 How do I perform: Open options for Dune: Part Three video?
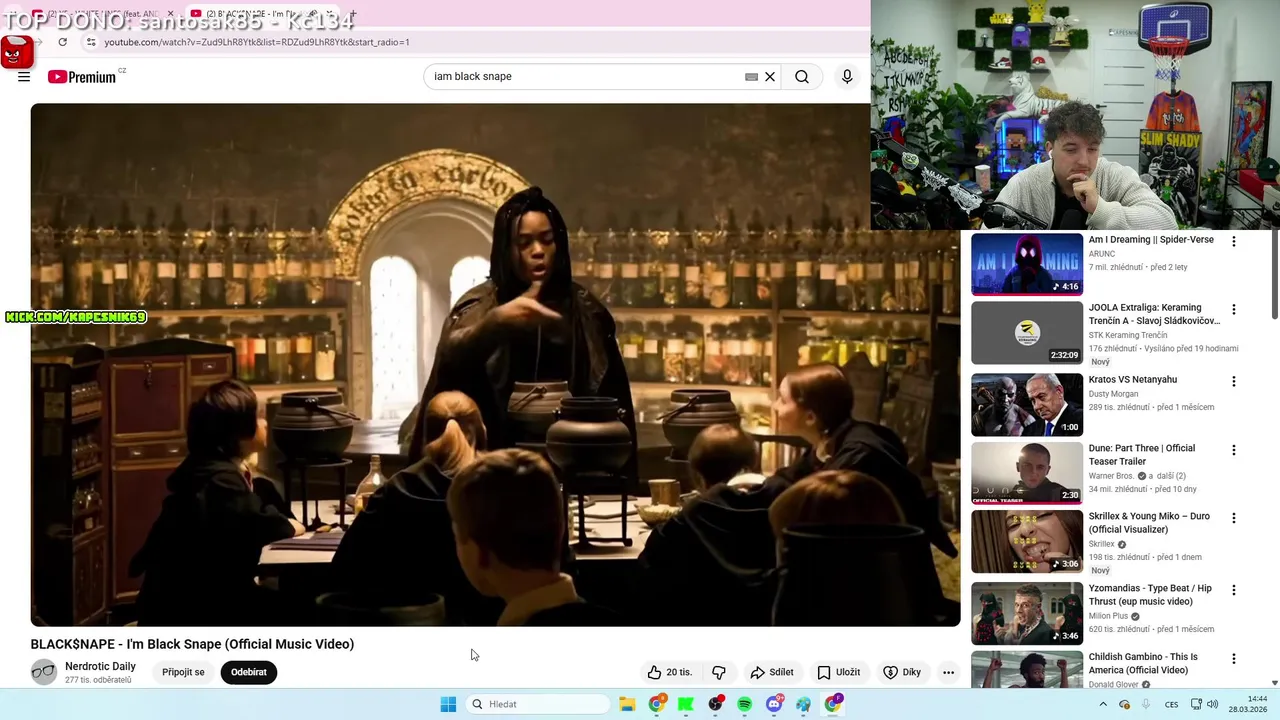click(1233, 450)
